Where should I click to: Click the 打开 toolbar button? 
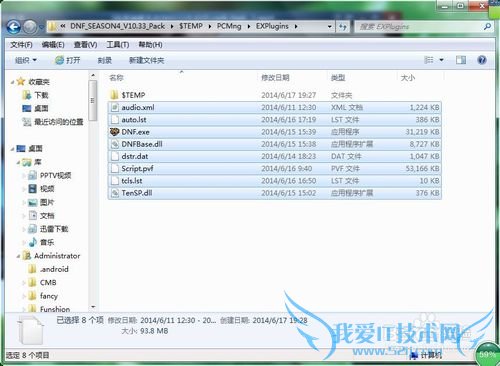click(x=68, y=60)
